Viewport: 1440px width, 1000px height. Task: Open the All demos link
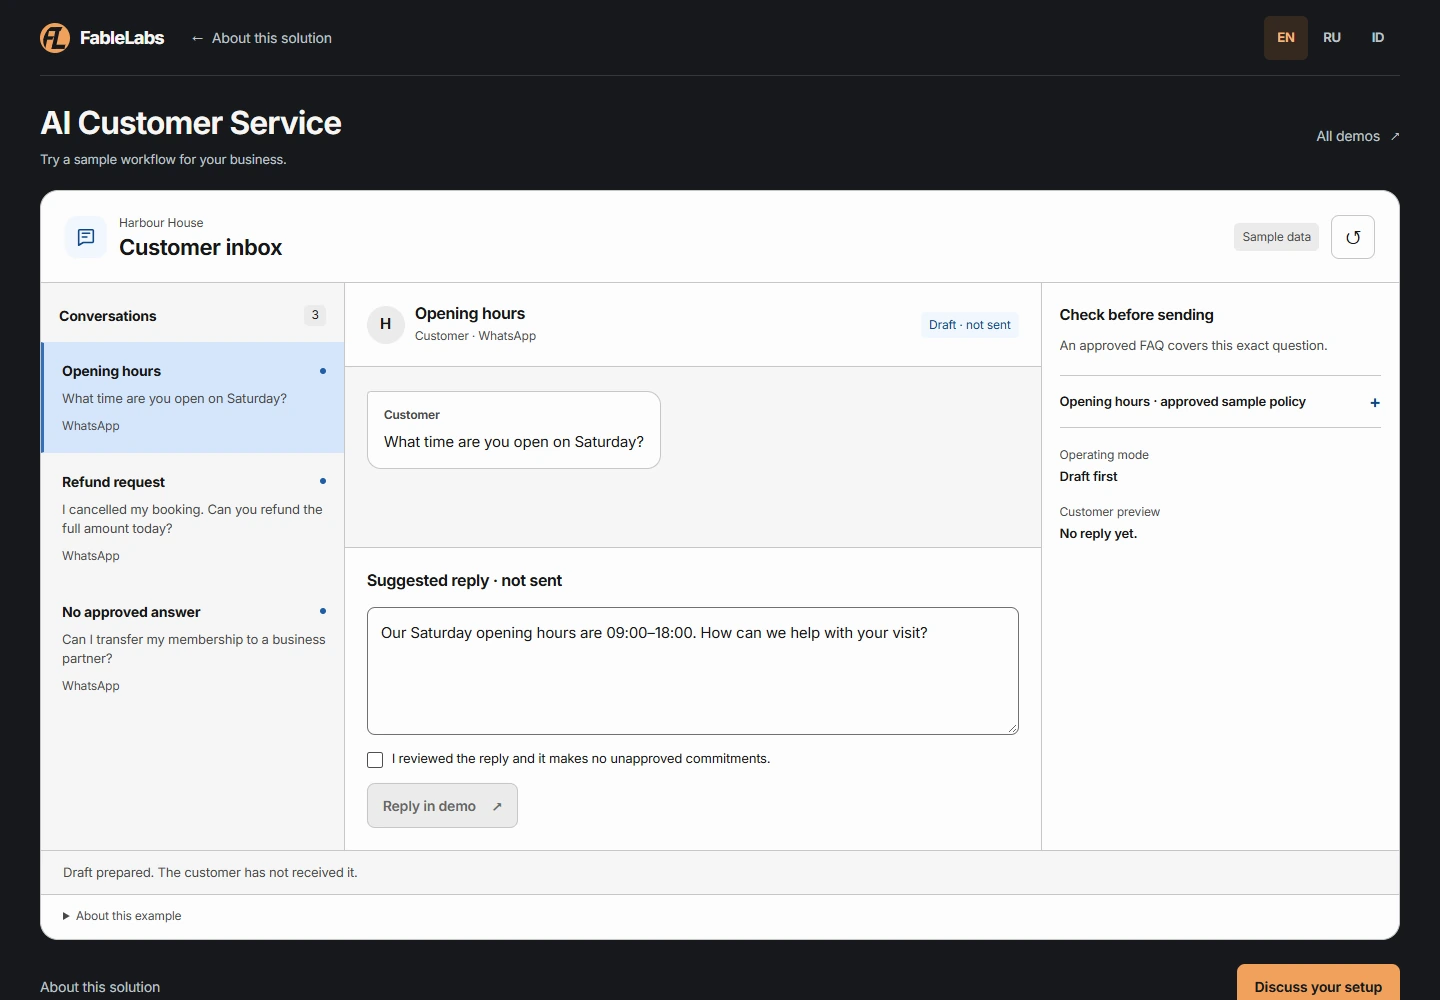click(1358, 136)
